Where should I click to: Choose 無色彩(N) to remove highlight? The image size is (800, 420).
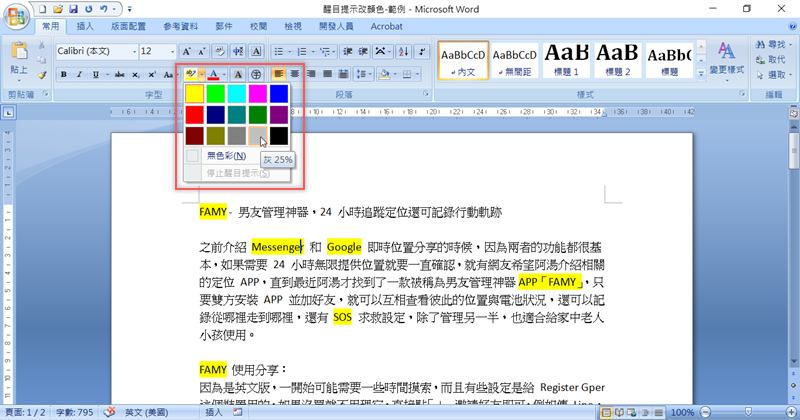(x=225, y=155)
